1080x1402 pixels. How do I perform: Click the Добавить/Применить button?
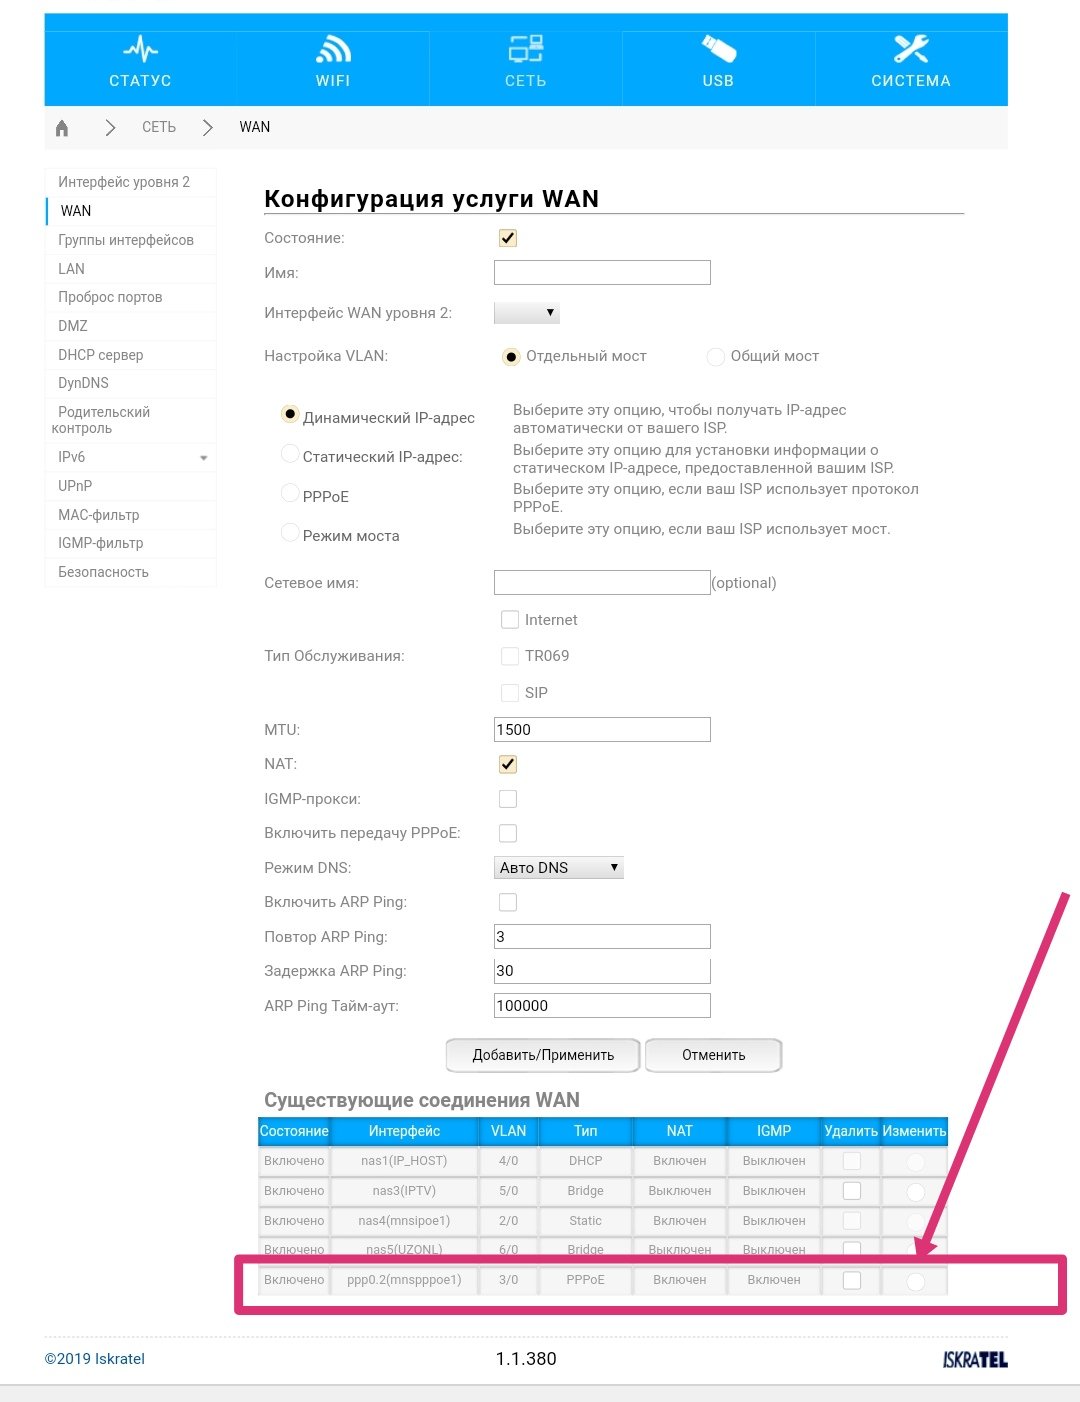pyautogui.click(x=543, y=1055)
